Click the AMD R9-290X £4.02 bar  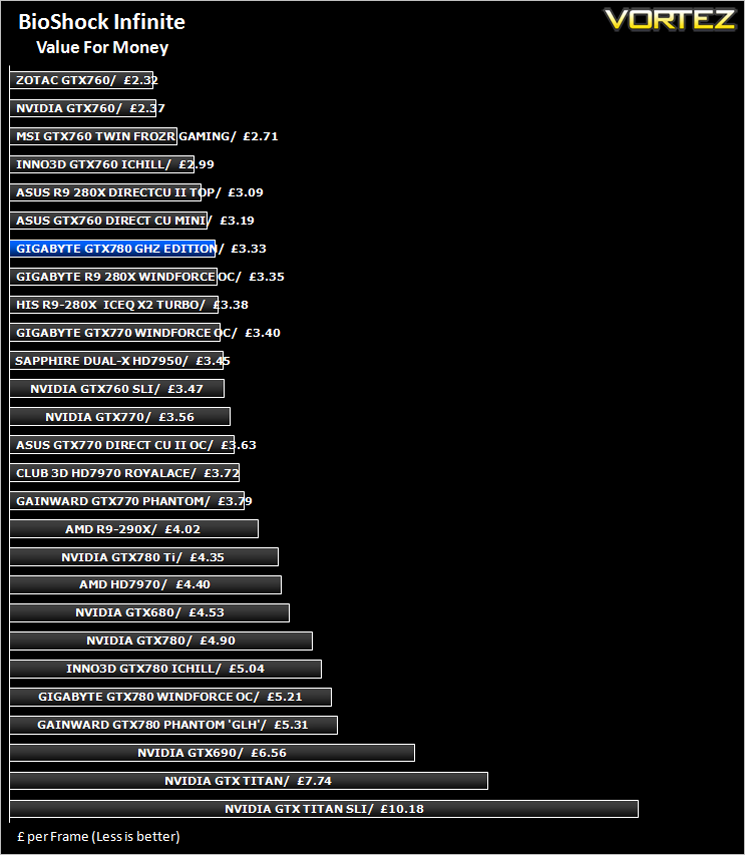click(x=134, y=529)
